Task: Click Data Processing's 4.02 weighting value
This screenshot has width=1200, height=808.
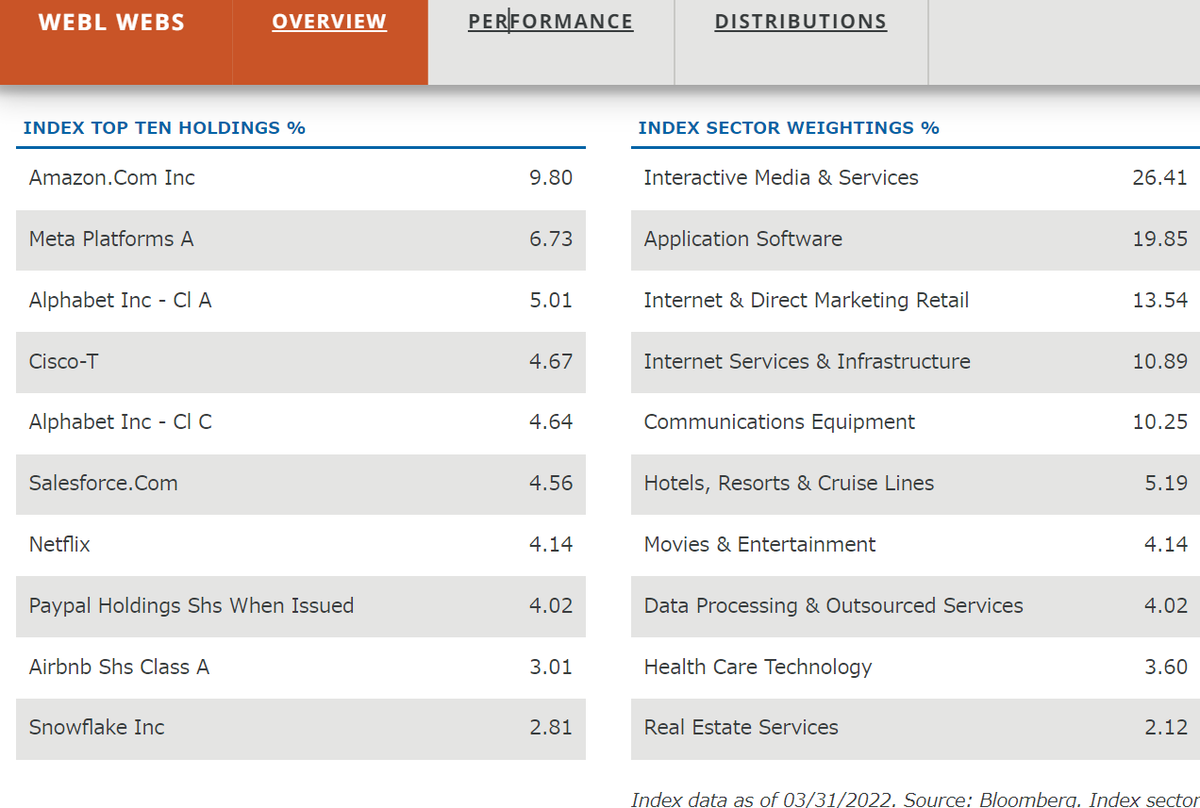Action: pos(1166,605)
